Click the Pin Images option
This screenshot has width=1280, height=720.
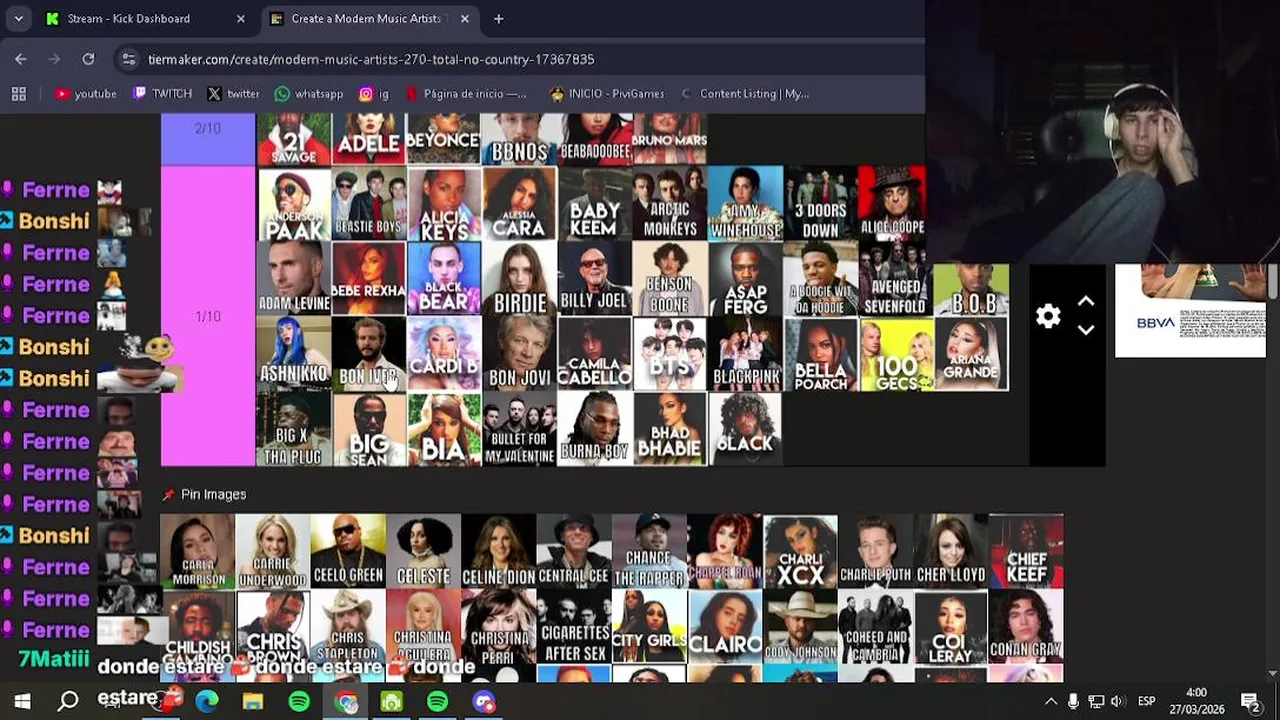pos(204,494)
